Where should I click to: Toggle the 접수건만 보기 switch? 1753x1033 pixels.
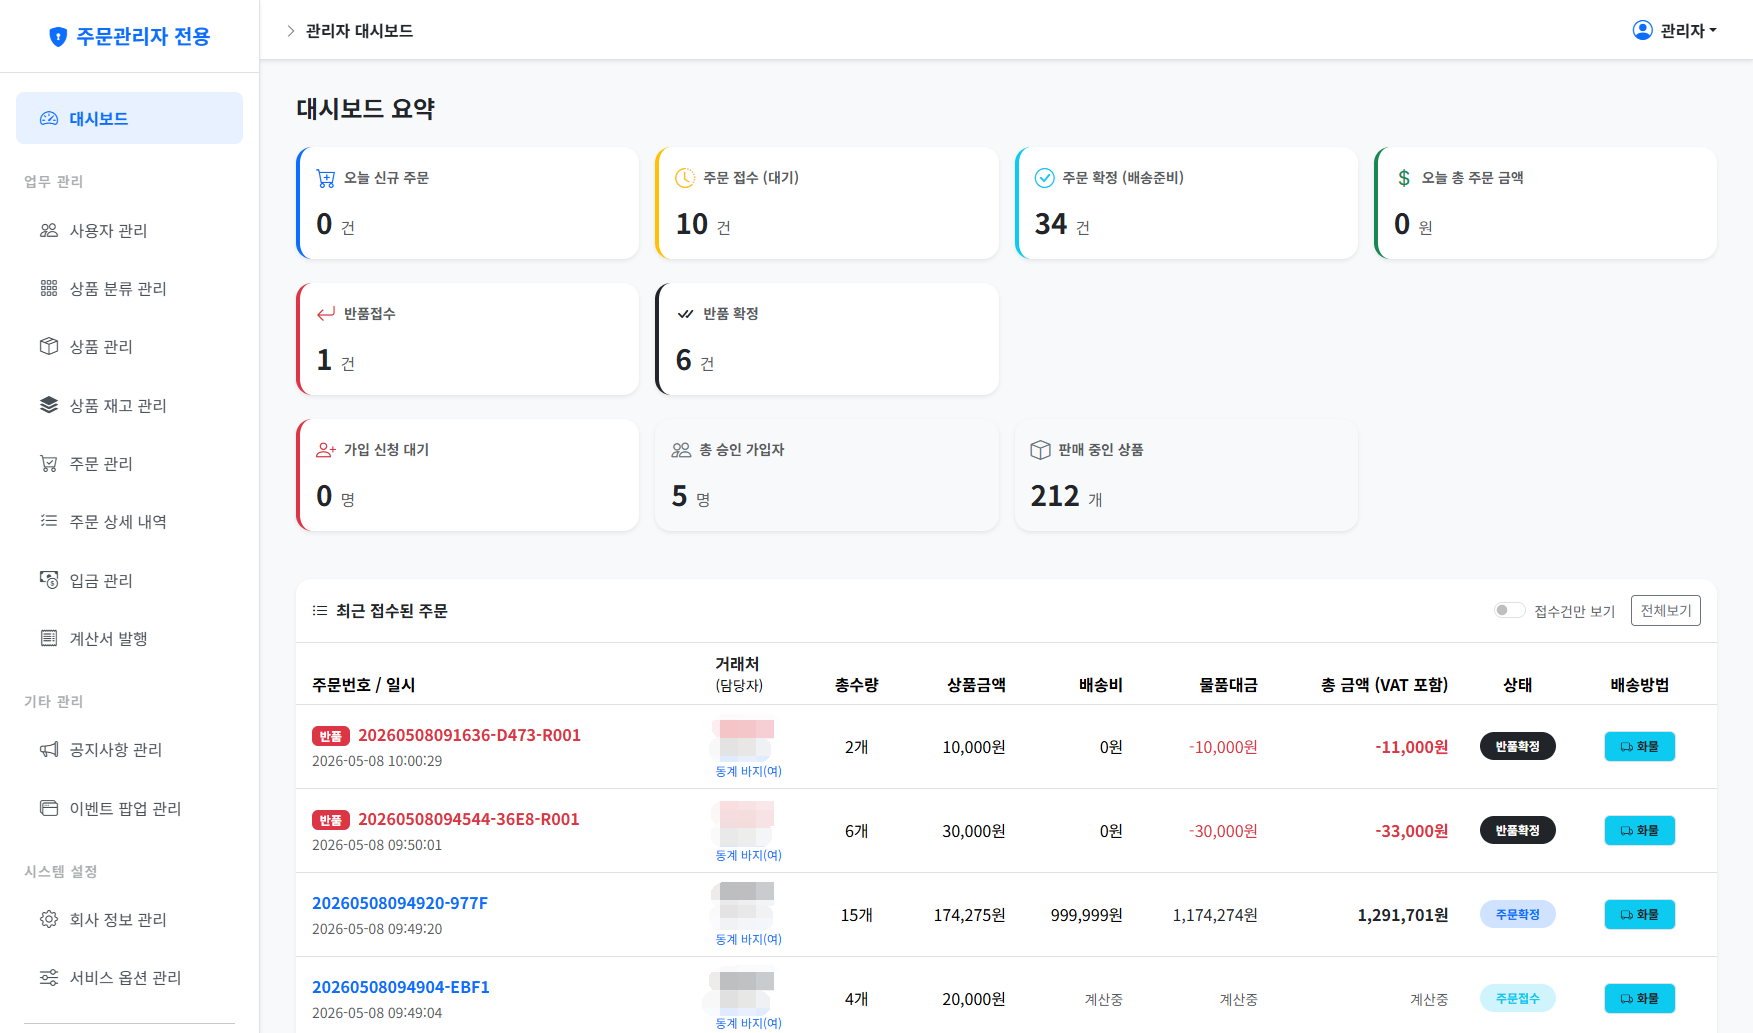coord(1509,610)
